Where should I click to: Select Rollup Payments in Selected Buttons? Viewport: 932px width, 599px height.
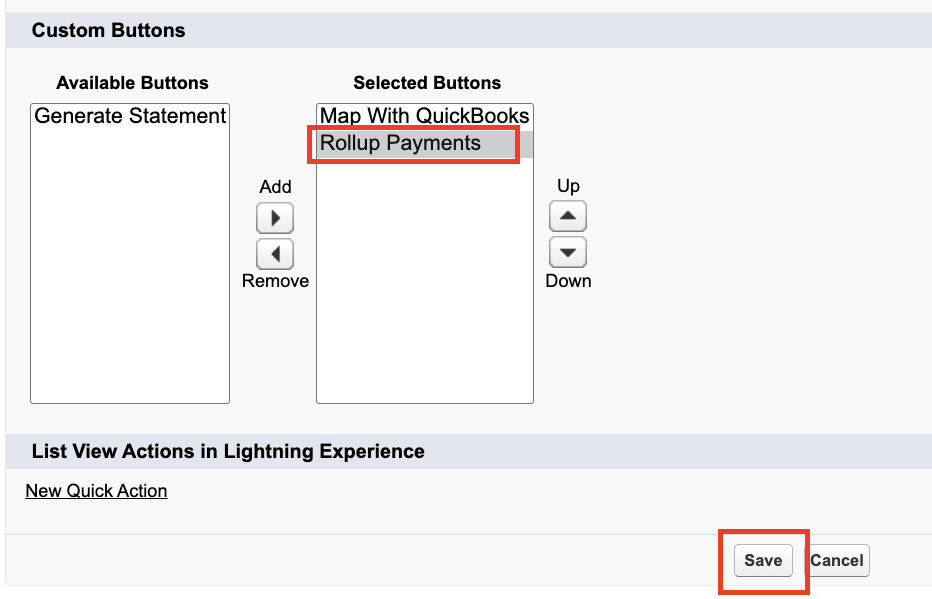coord(401,143)
